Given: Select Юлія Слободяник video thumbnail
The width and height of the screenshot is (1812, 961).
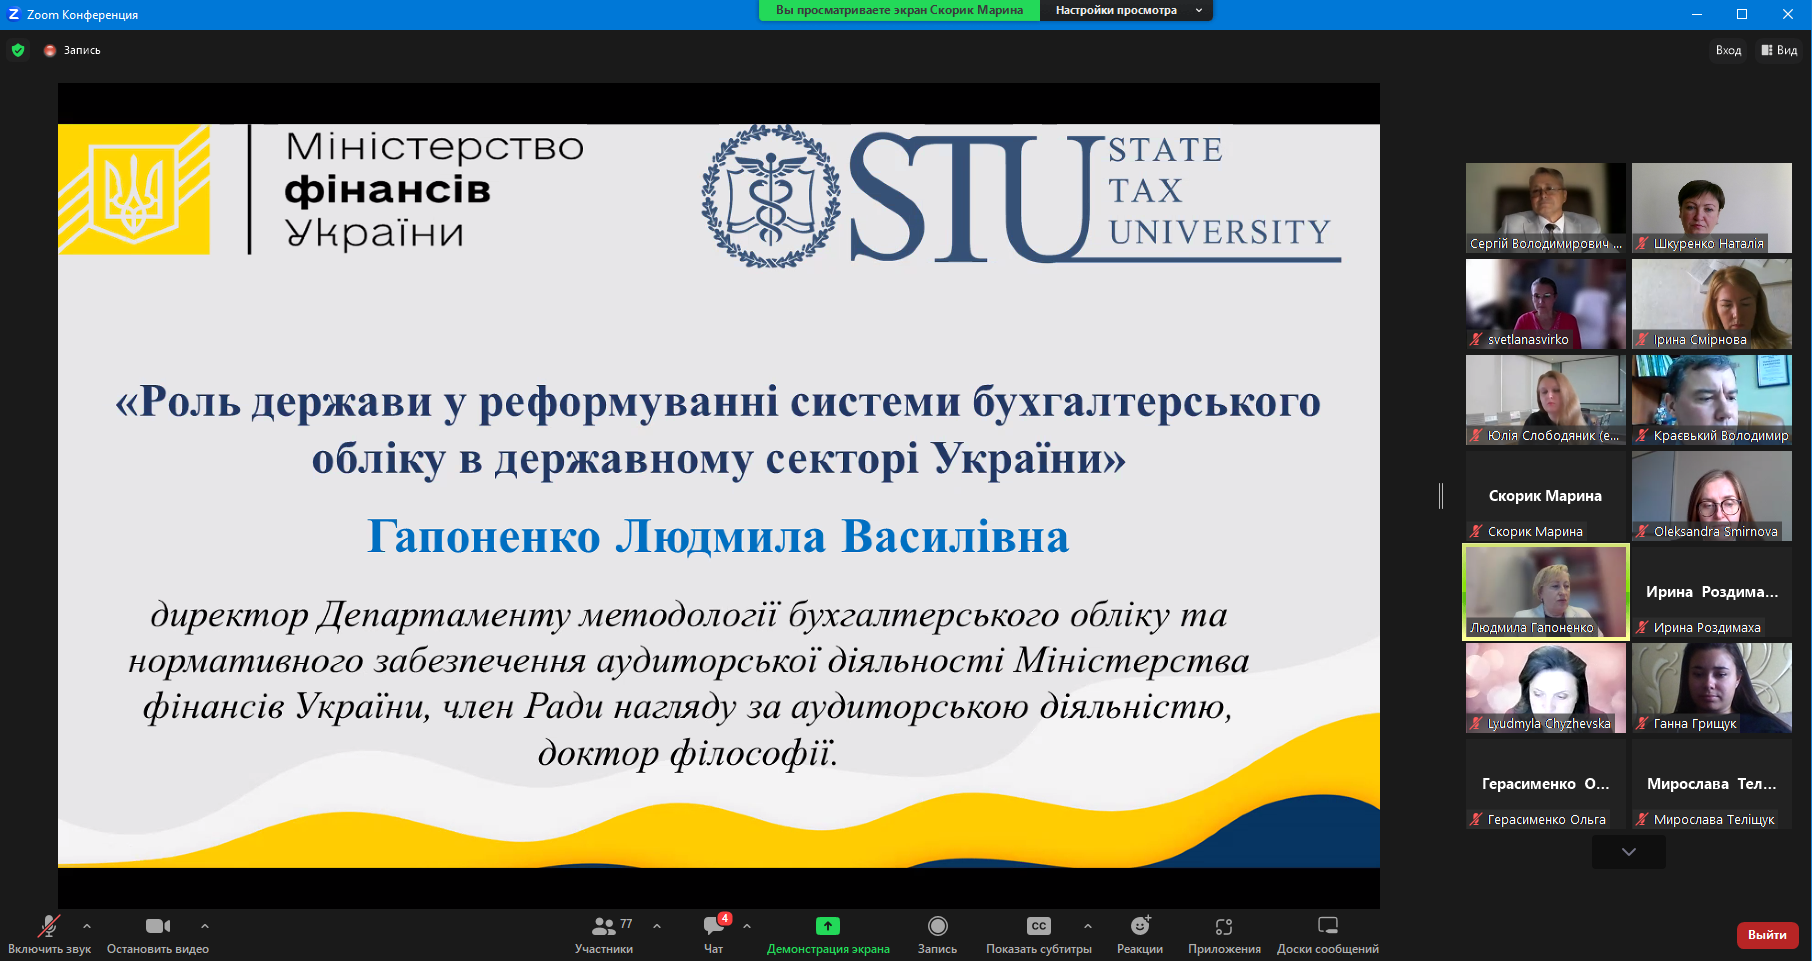Looking at the screenshot, I should [1546, 400].
